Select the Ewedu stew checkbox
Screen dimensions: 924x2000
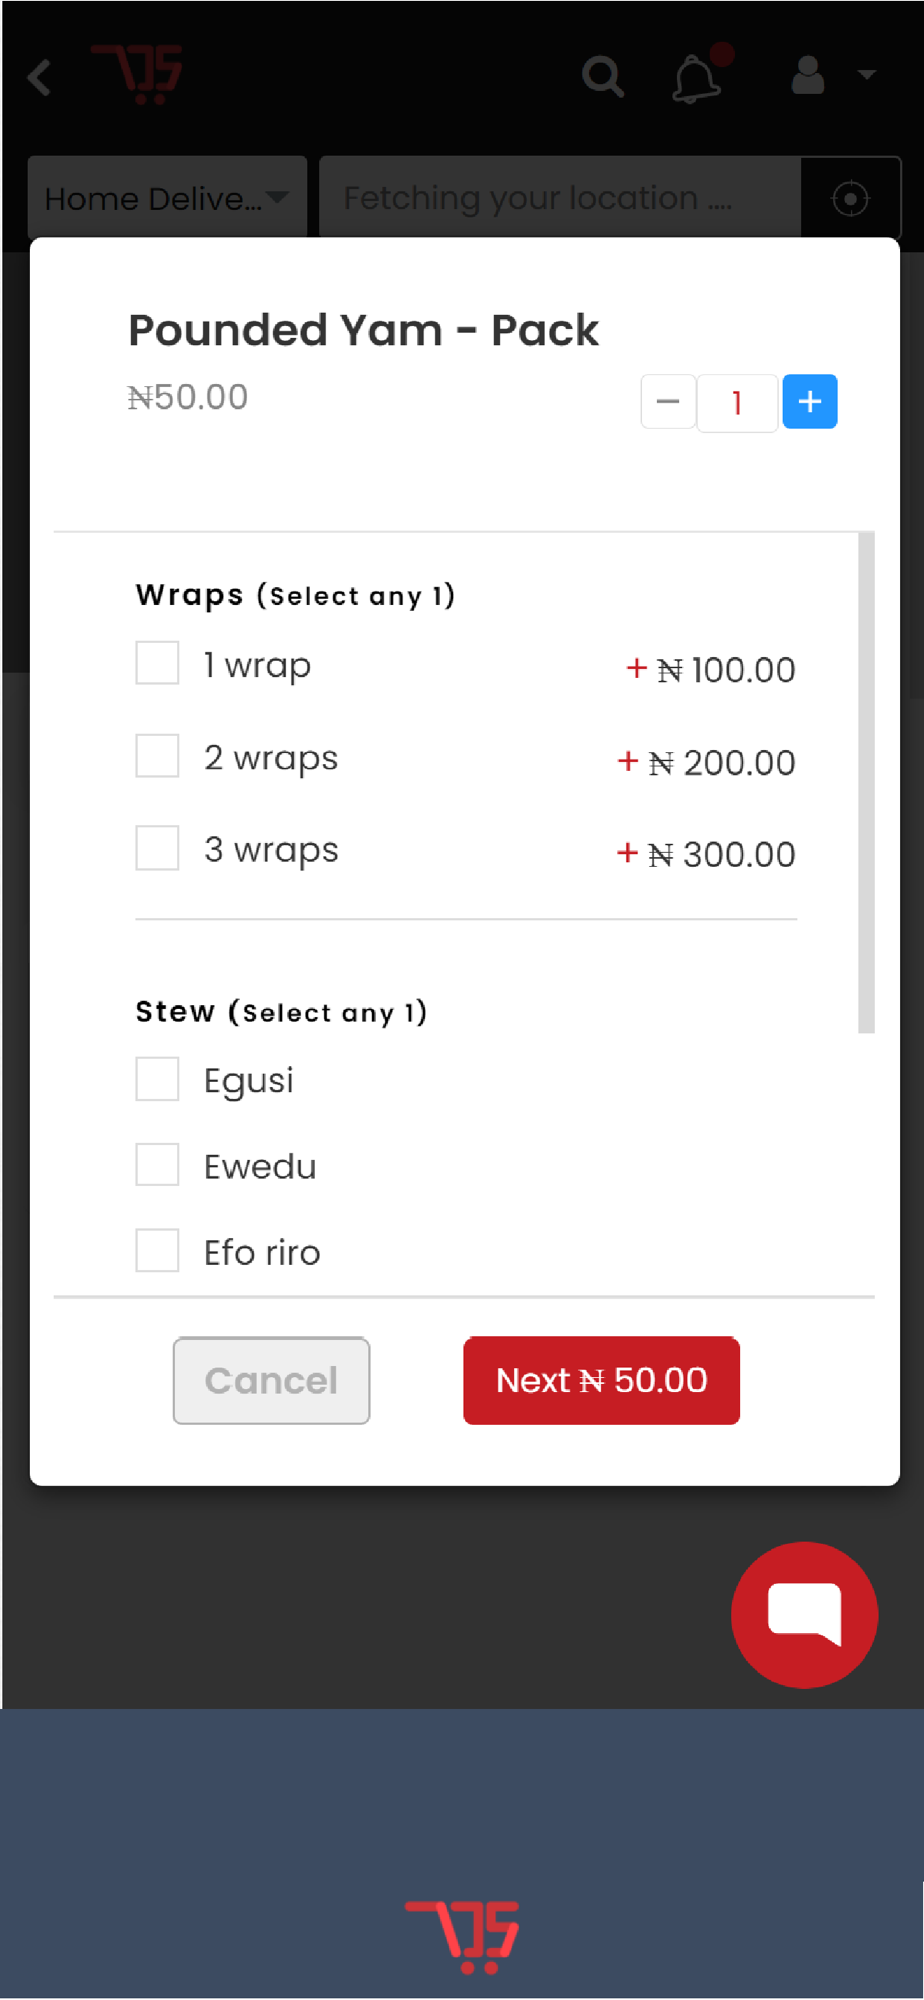click(x=157, y=1165)
